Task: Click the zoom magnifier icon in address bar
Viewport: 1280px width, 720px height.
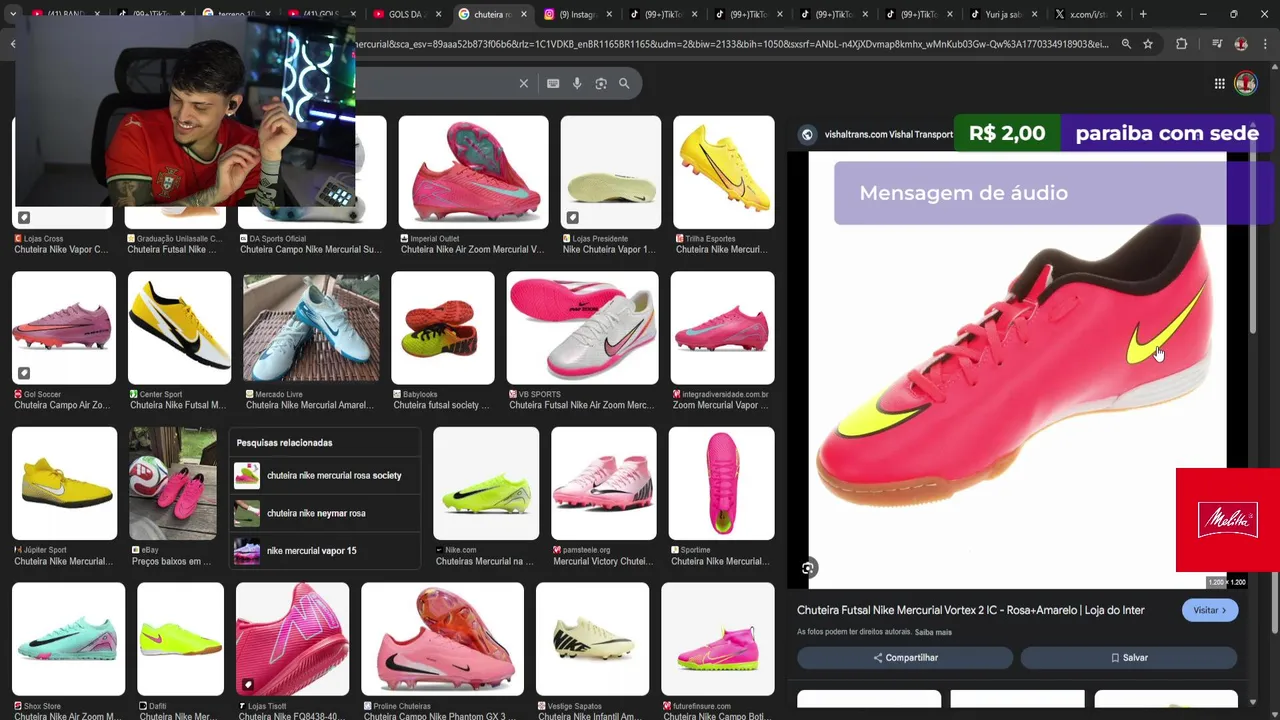Action: 1126,44
